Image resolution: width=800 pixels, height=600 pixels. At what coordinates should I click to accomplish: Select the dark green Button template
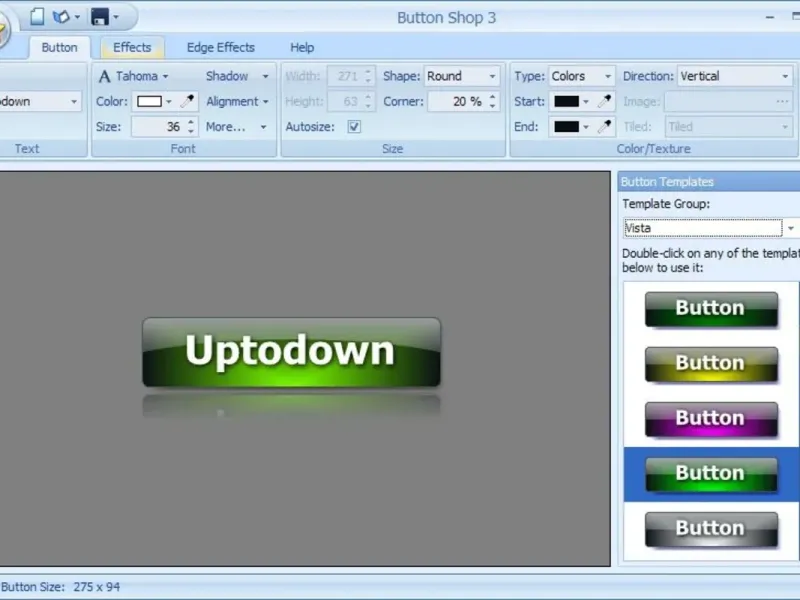pyautogui.click(x=711, y=309)
